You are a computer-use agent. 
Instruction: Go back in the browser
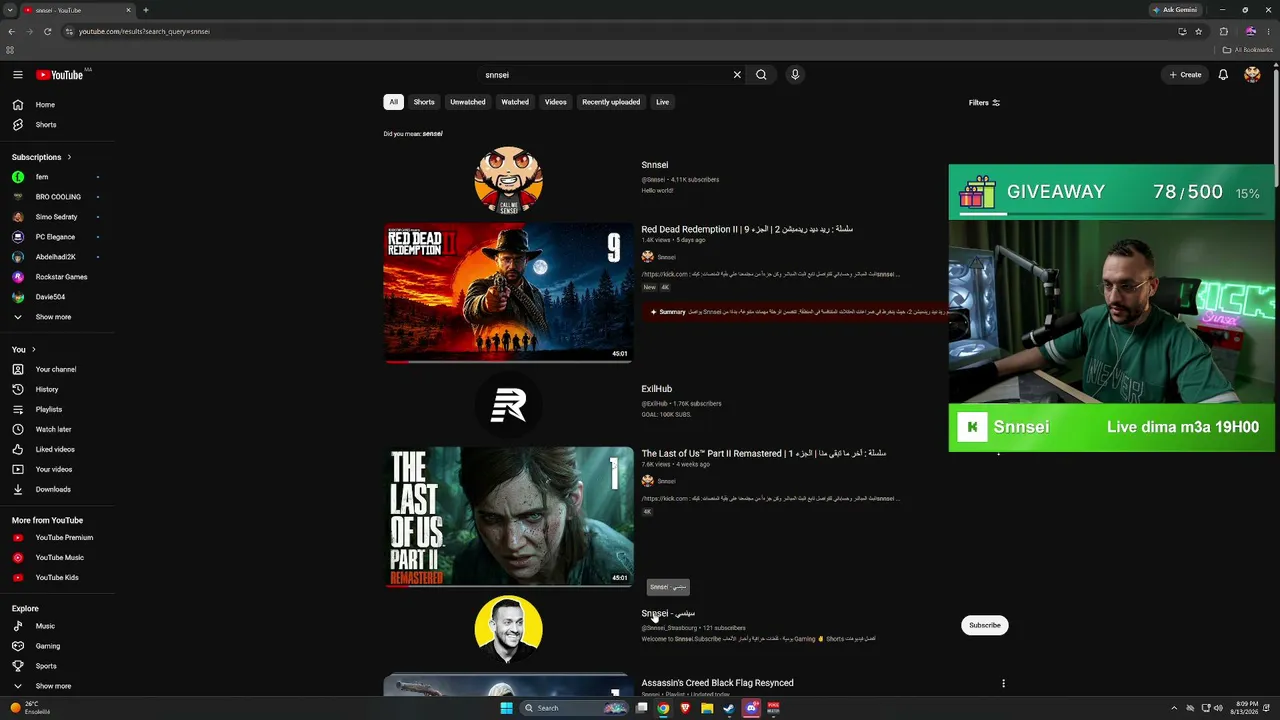point(11,31)
